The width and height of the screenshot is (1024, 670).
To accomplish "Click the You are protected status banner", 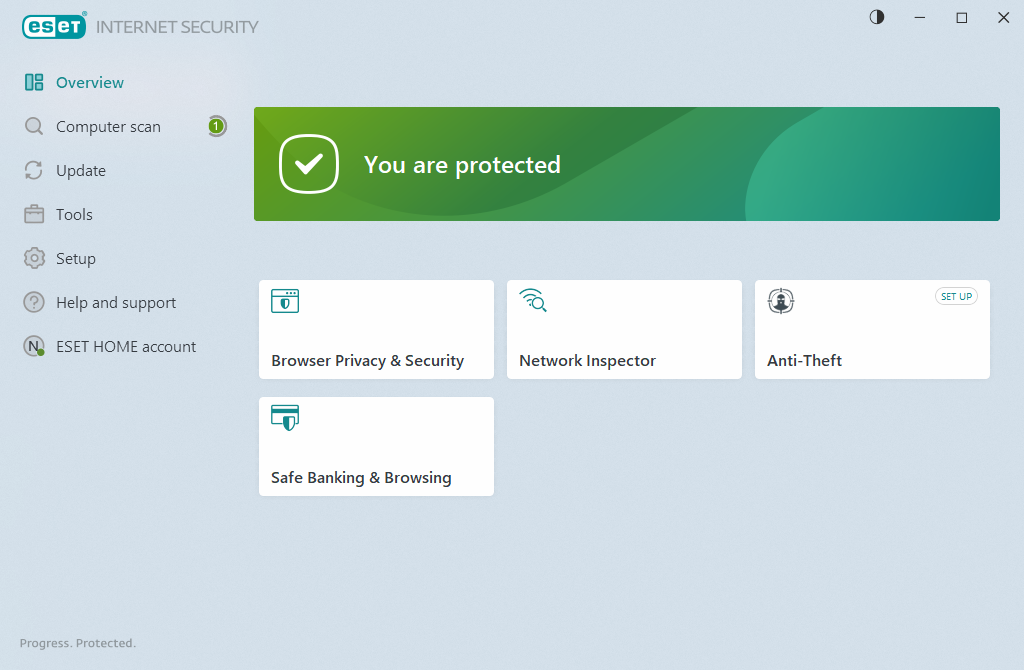I will (626, 164).
